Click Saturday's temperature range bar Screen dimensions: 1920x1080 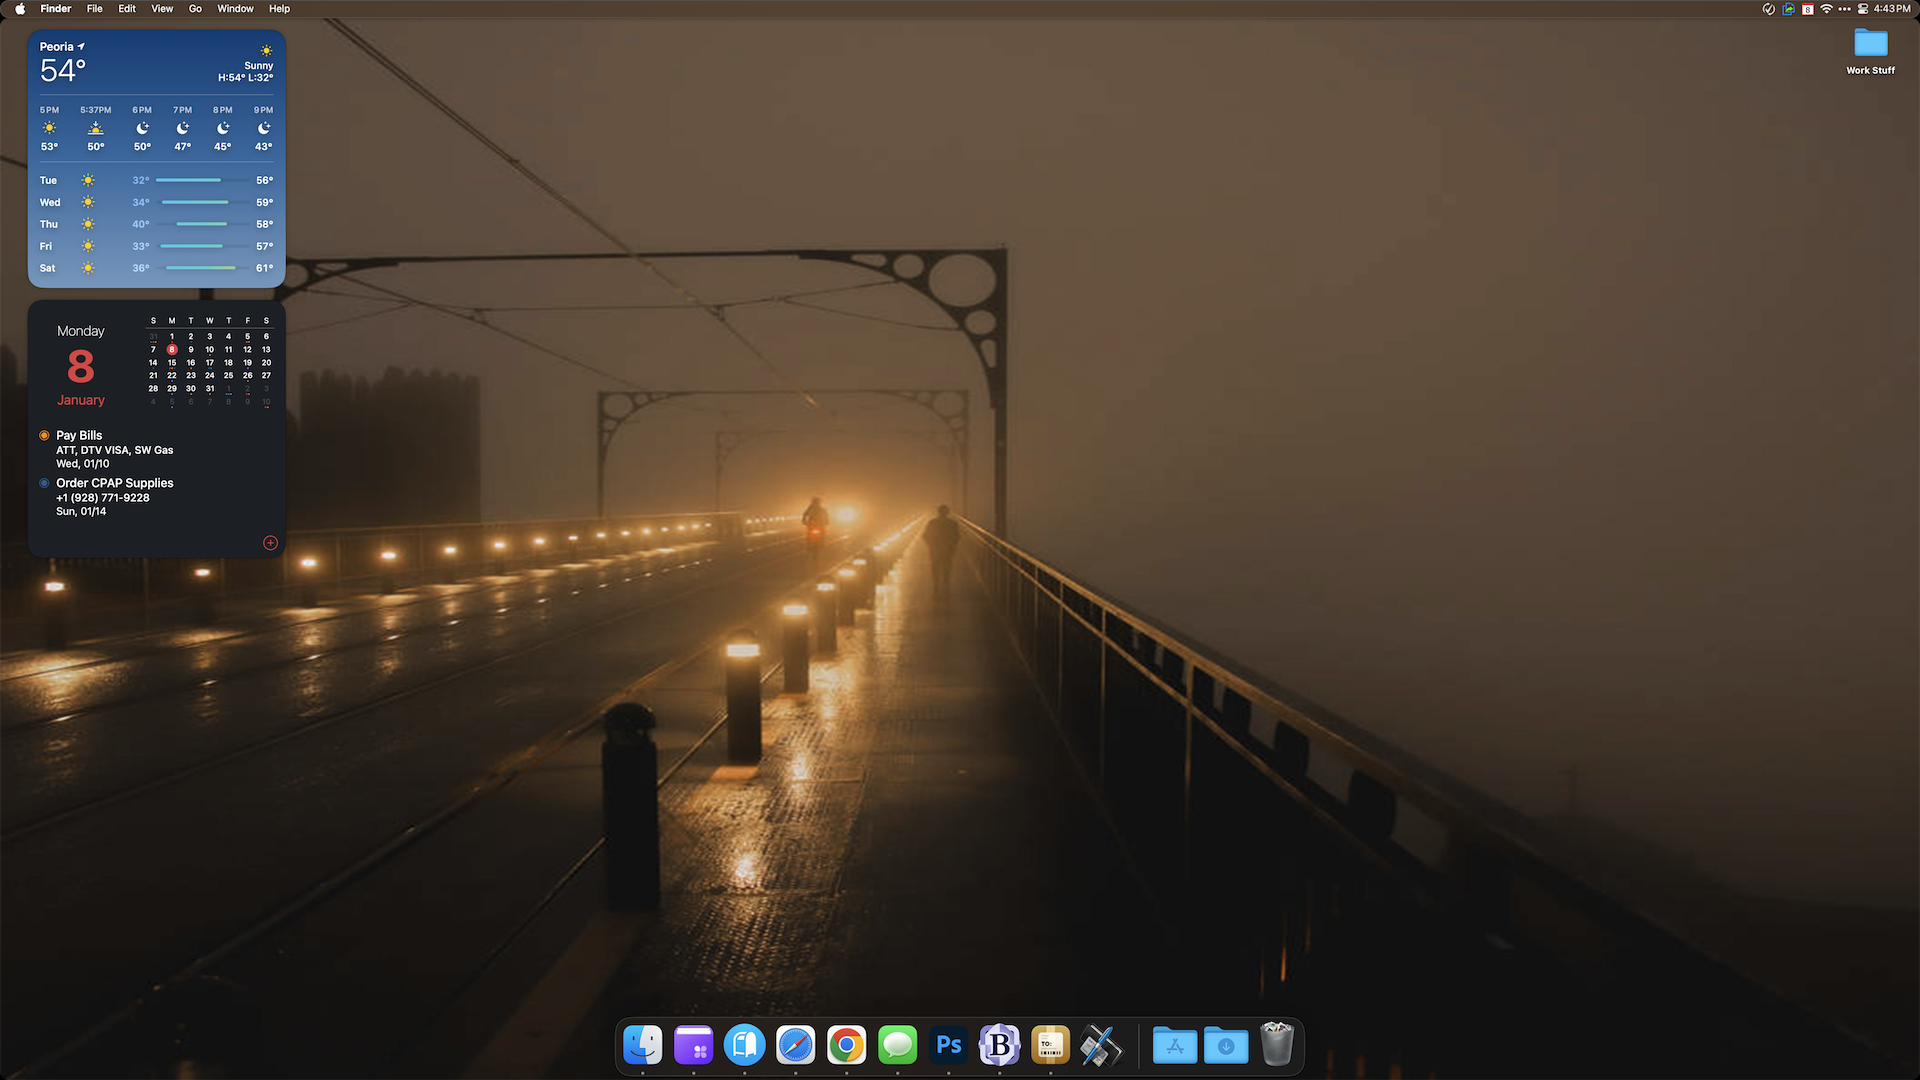(x=202, y=268)
